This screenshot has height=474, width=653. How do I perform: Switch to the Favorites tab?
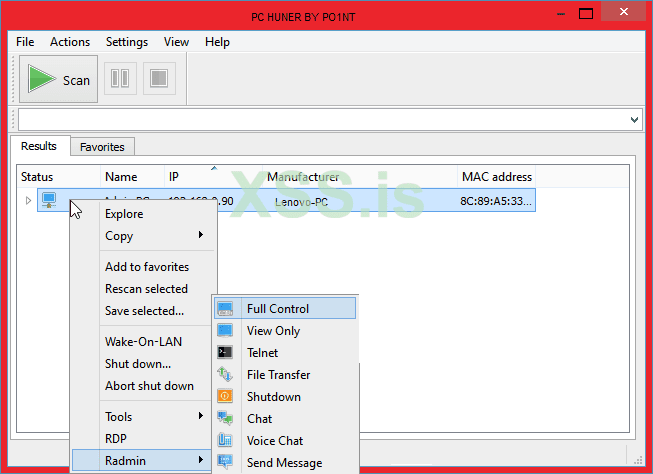coord(102,147)
